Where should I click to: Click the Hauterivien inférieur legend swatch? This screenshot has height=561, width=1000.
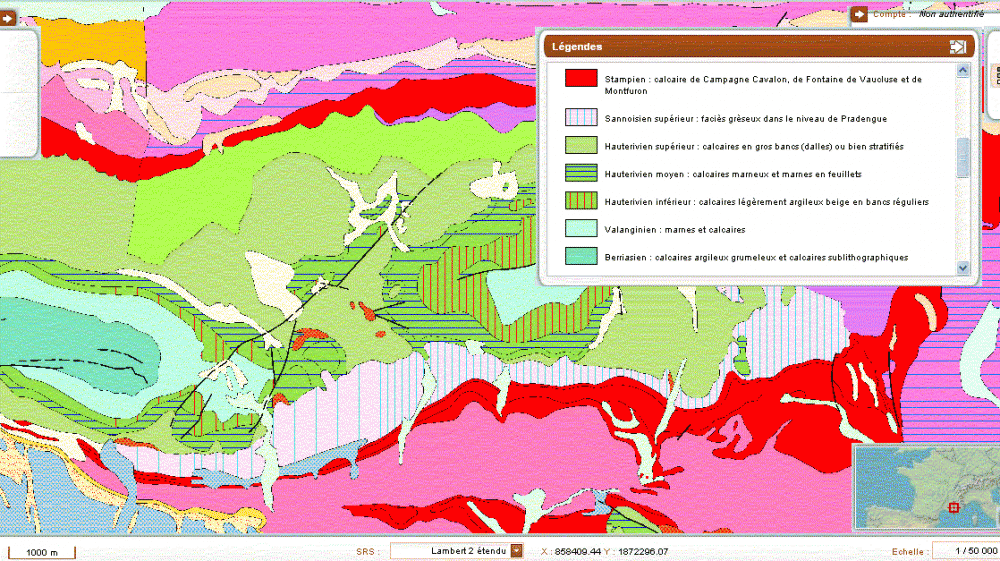click(581, 201)
